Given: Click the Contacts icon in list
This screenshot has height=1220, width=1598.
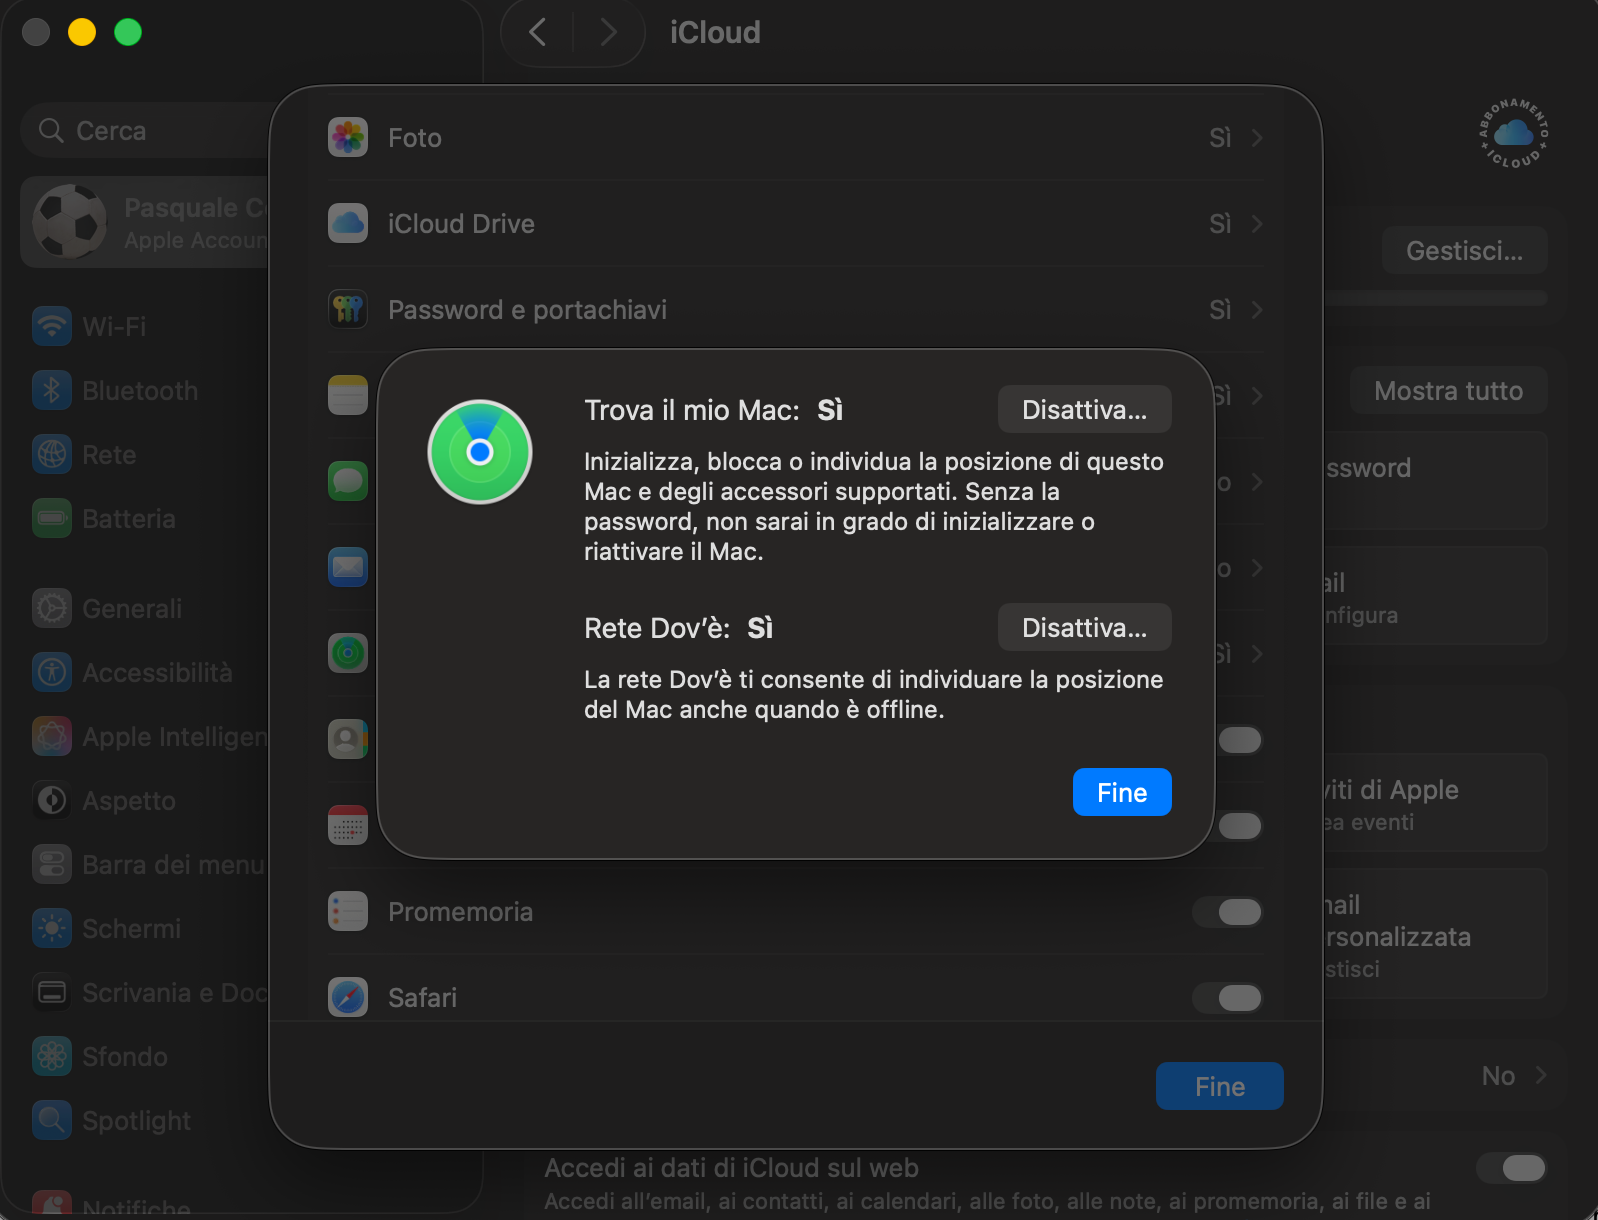Looking at the screenshot, I should click(348, 739).
